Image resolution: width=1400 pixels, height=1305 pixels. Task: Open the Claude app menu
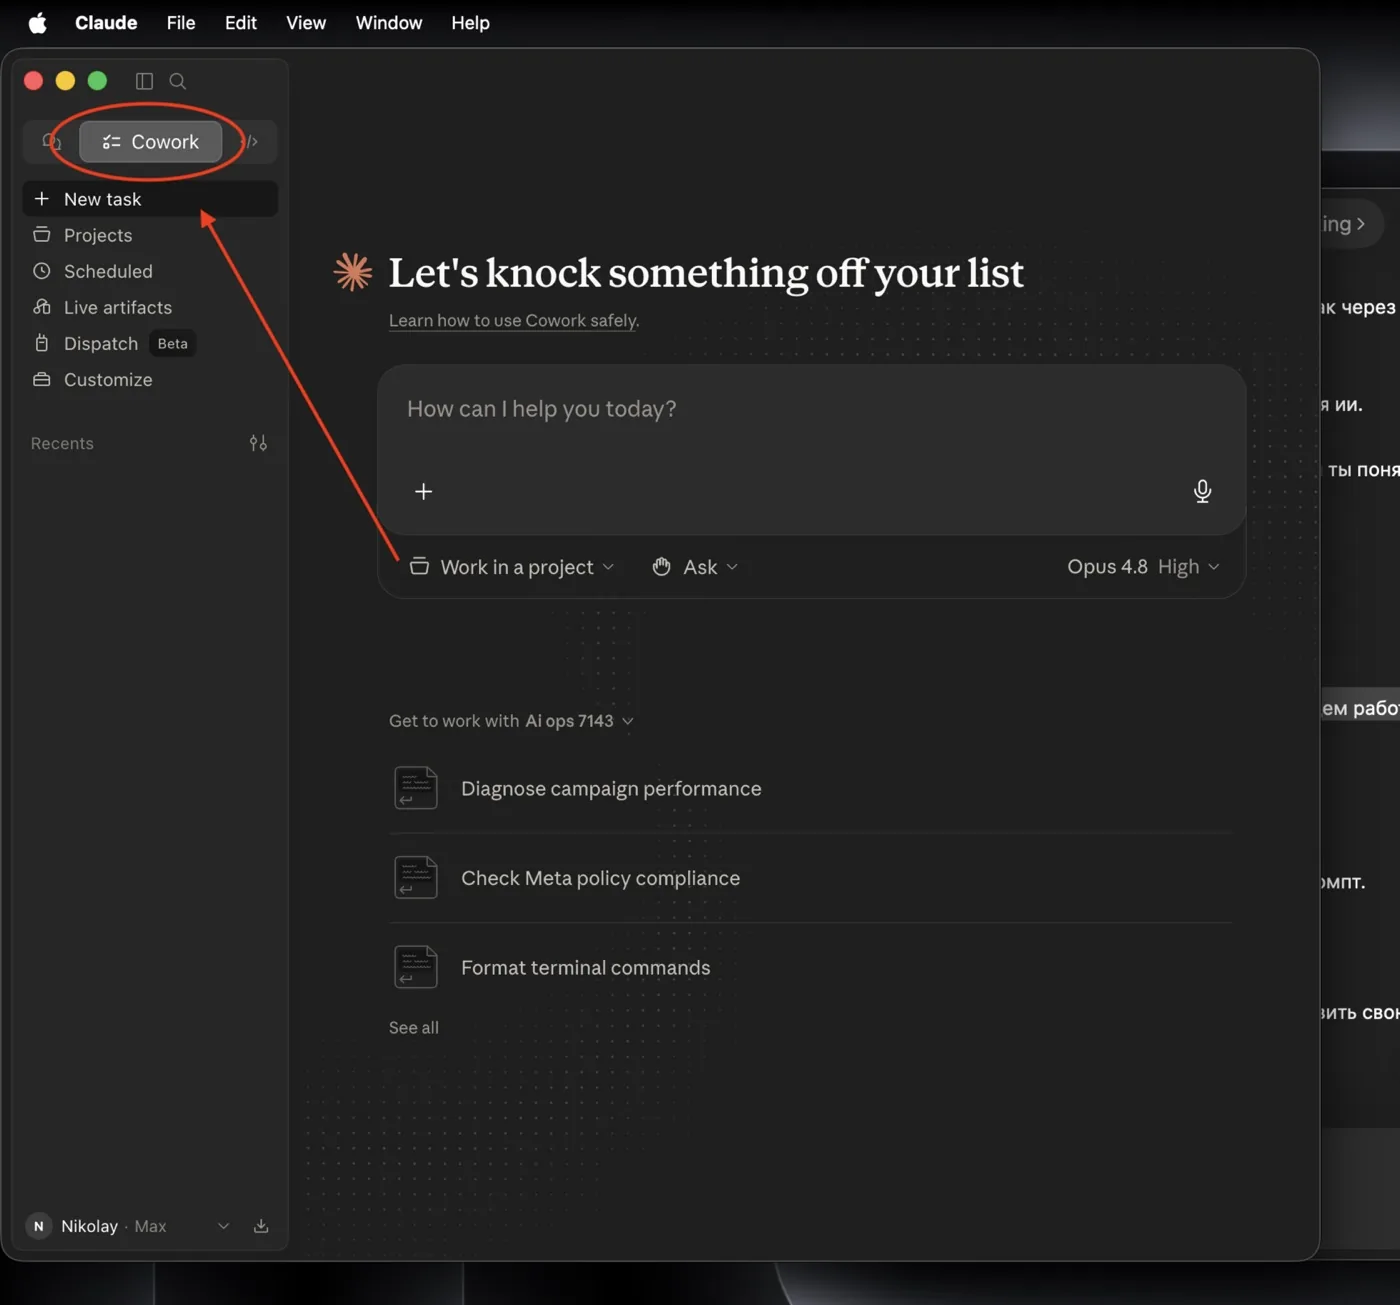pyautogui.click(x=106, y=23)
